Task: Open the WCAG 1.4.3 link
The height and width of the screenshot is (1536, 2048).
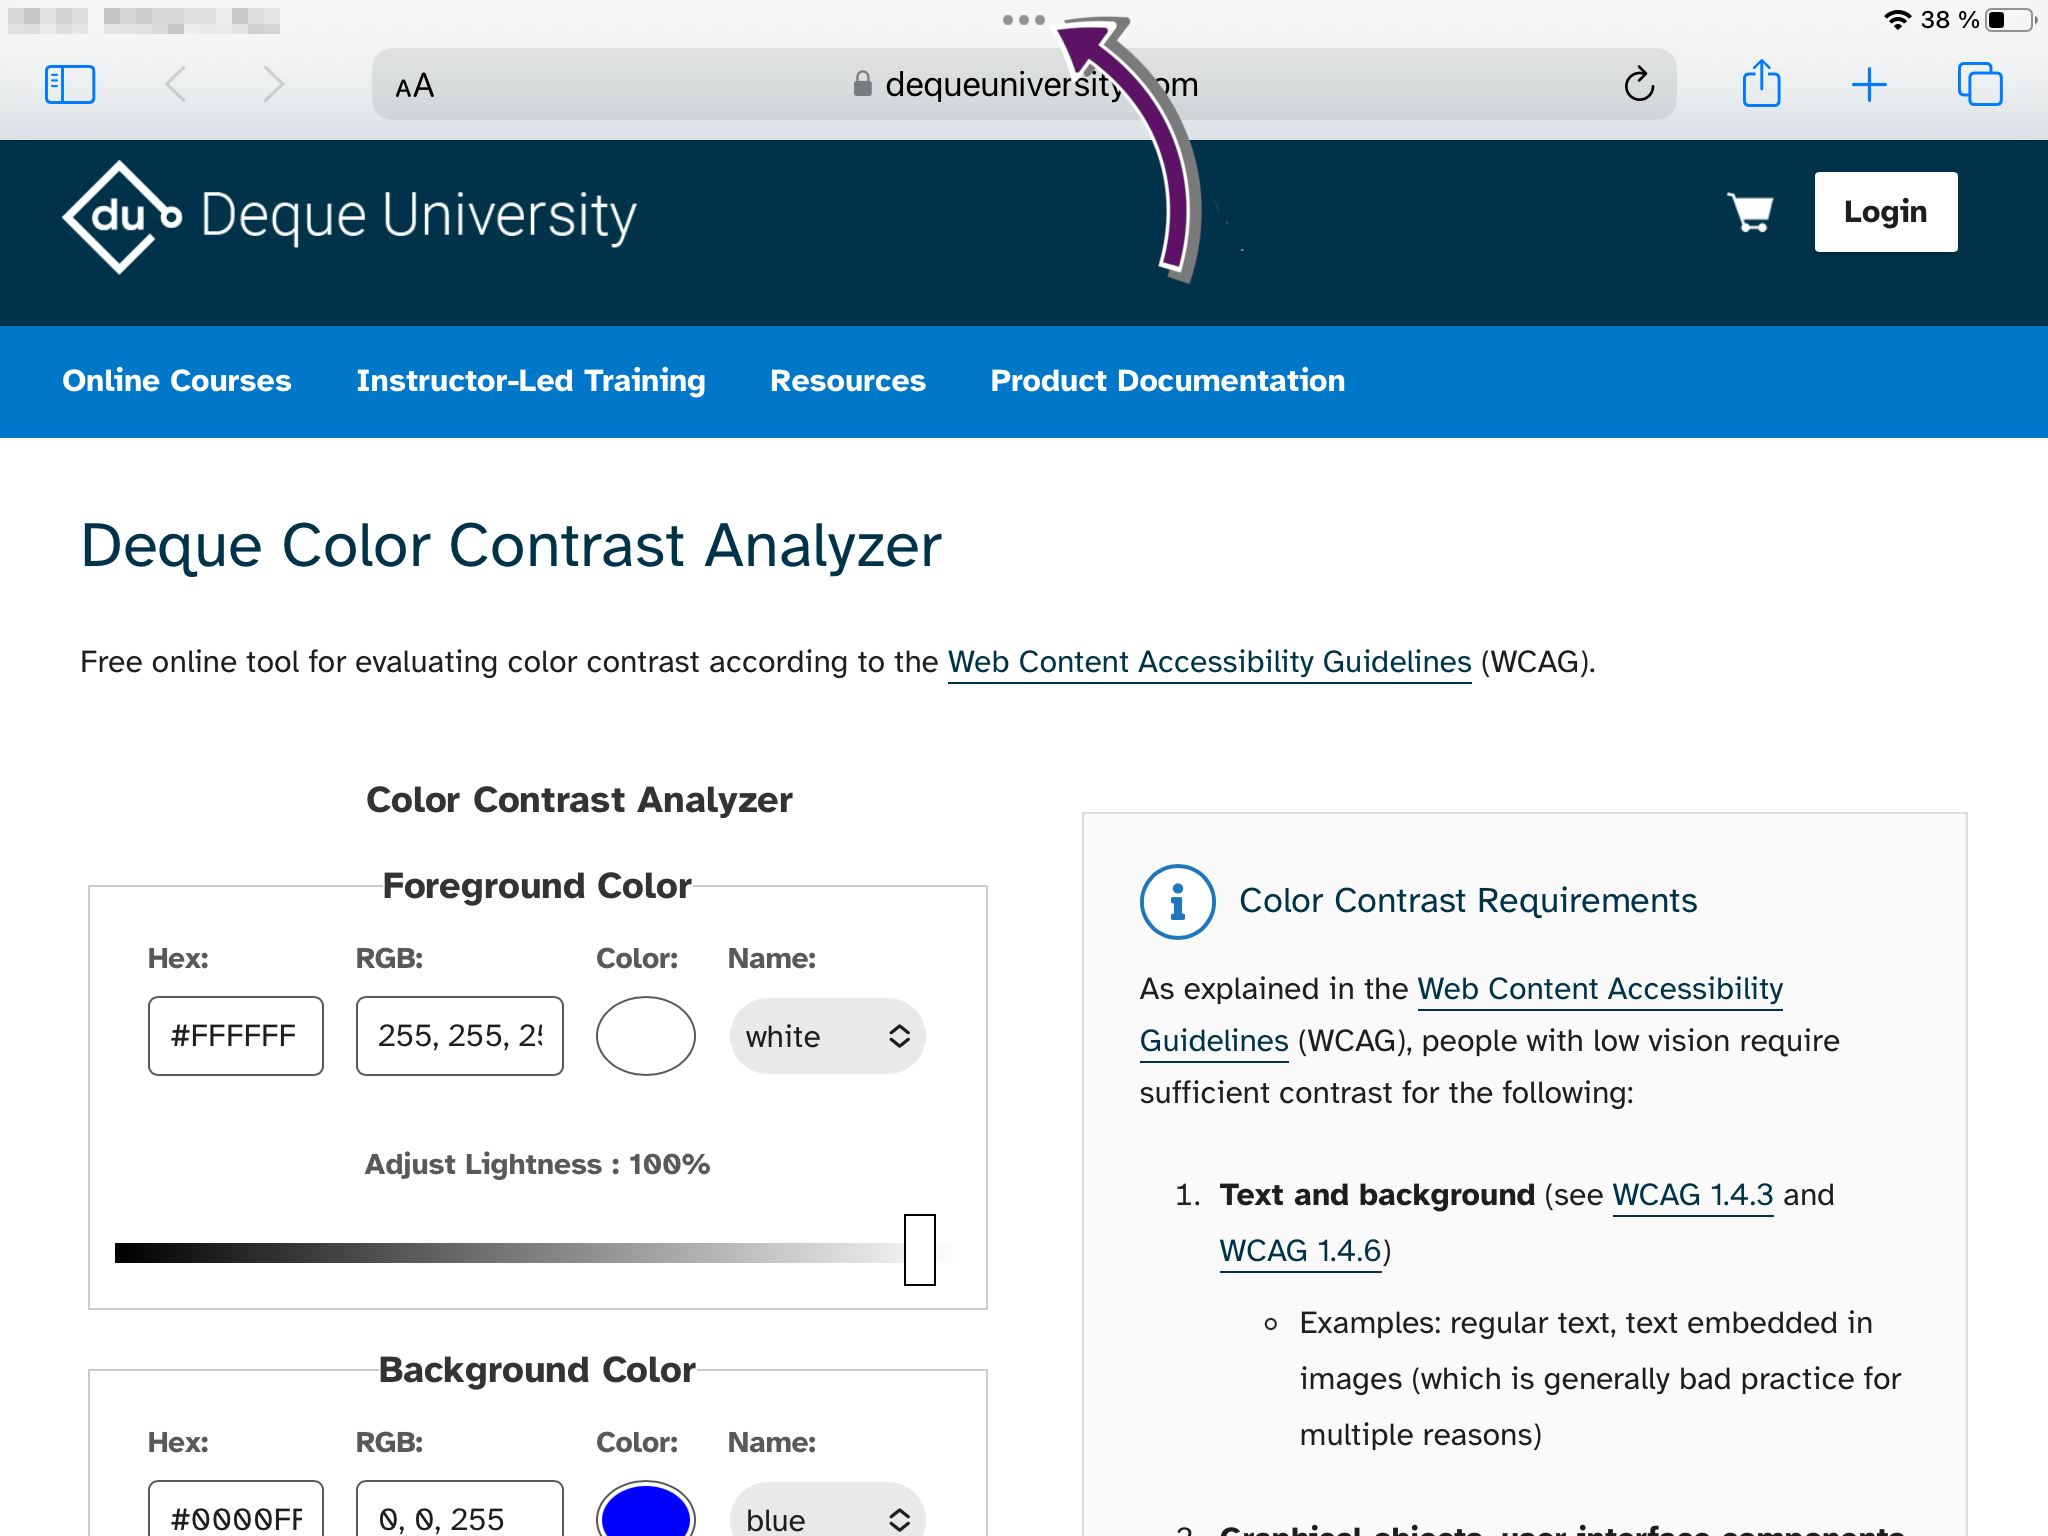Action: point(1693,1195)
